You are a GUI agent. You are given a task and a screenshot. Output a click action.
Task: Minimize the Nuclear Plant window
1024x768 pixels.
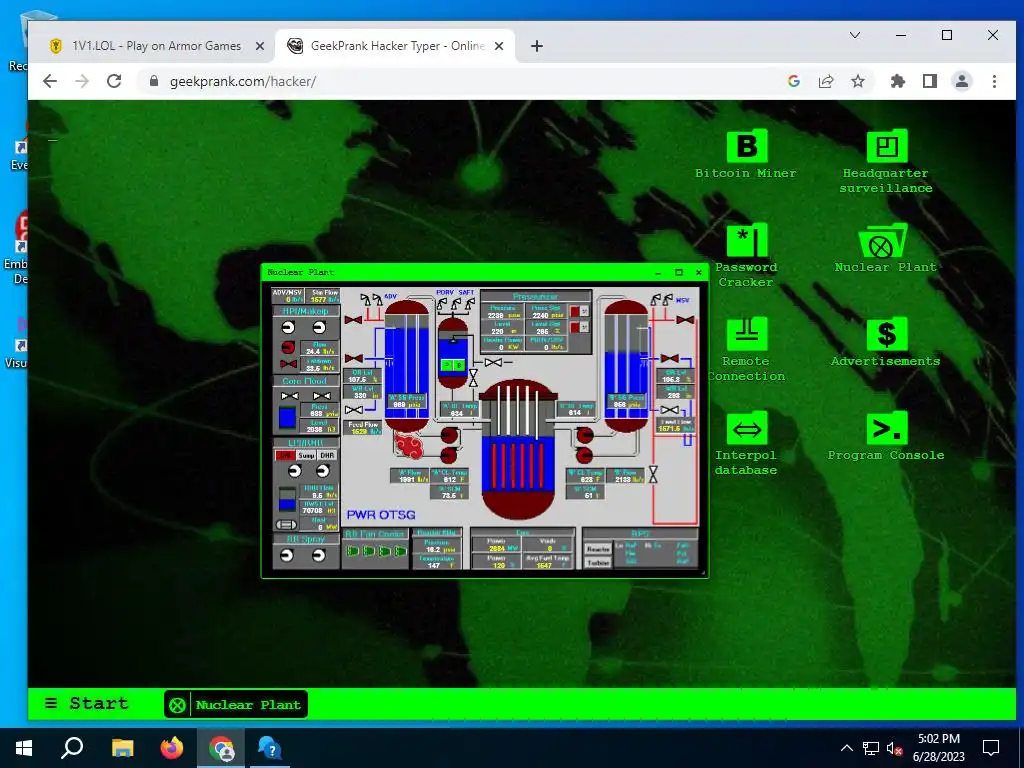click(658, 272)
